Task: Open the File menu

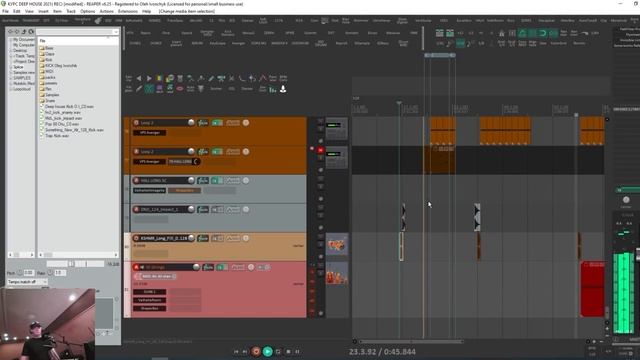Action: coord(5,11)
